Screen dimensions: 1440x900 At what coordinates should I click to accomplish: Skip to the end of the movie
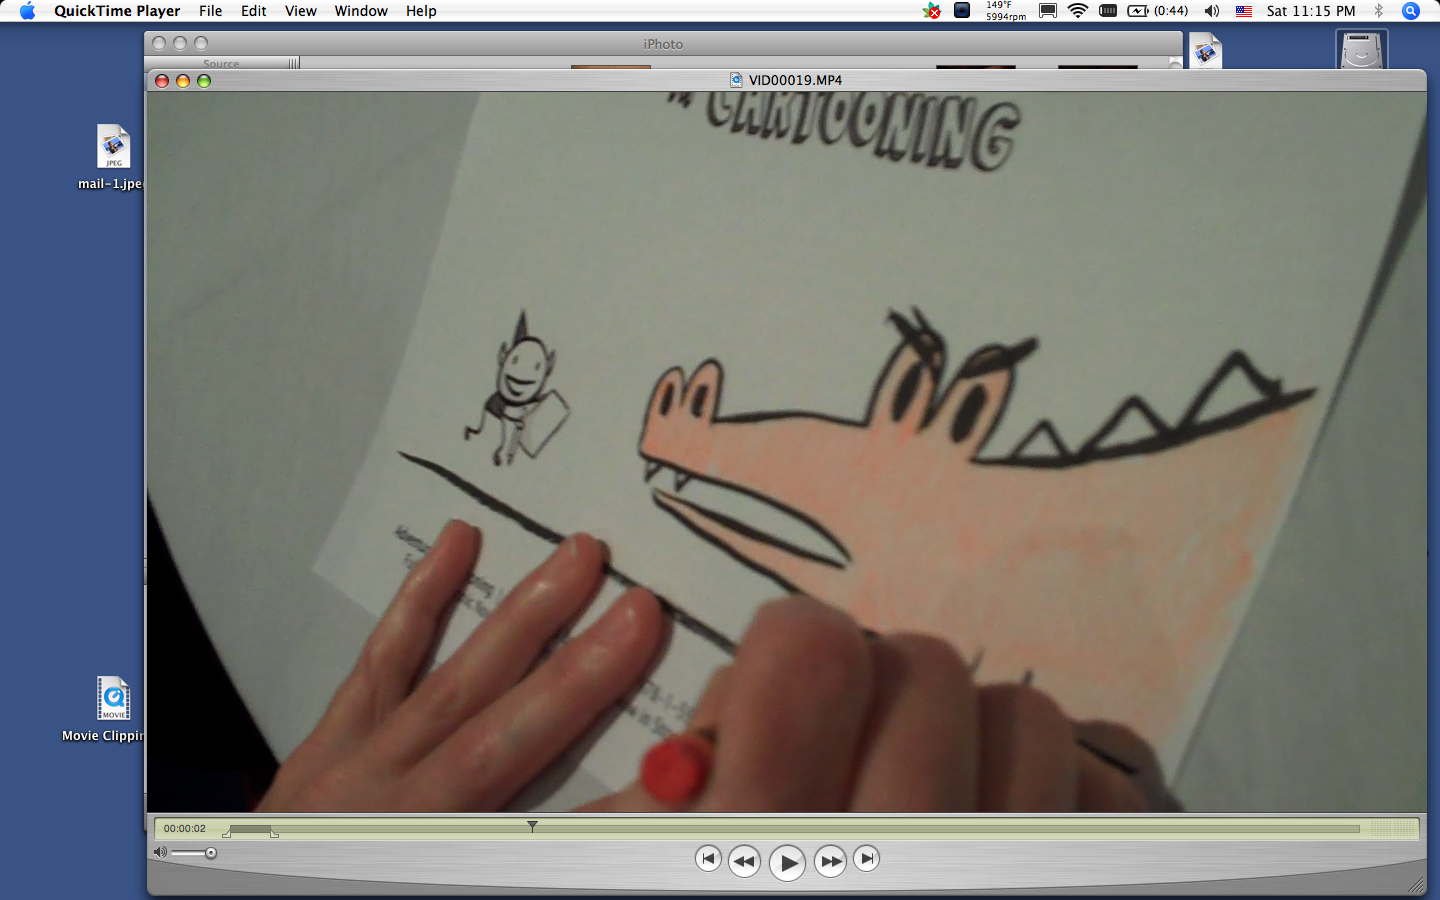tap(867, 858)
